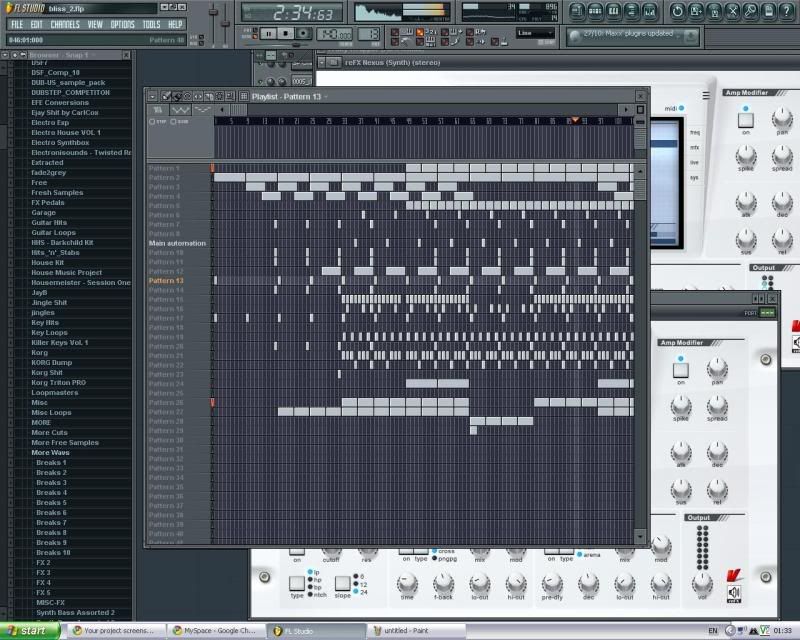Click the playlist timeline position marker

pos(574,120)
